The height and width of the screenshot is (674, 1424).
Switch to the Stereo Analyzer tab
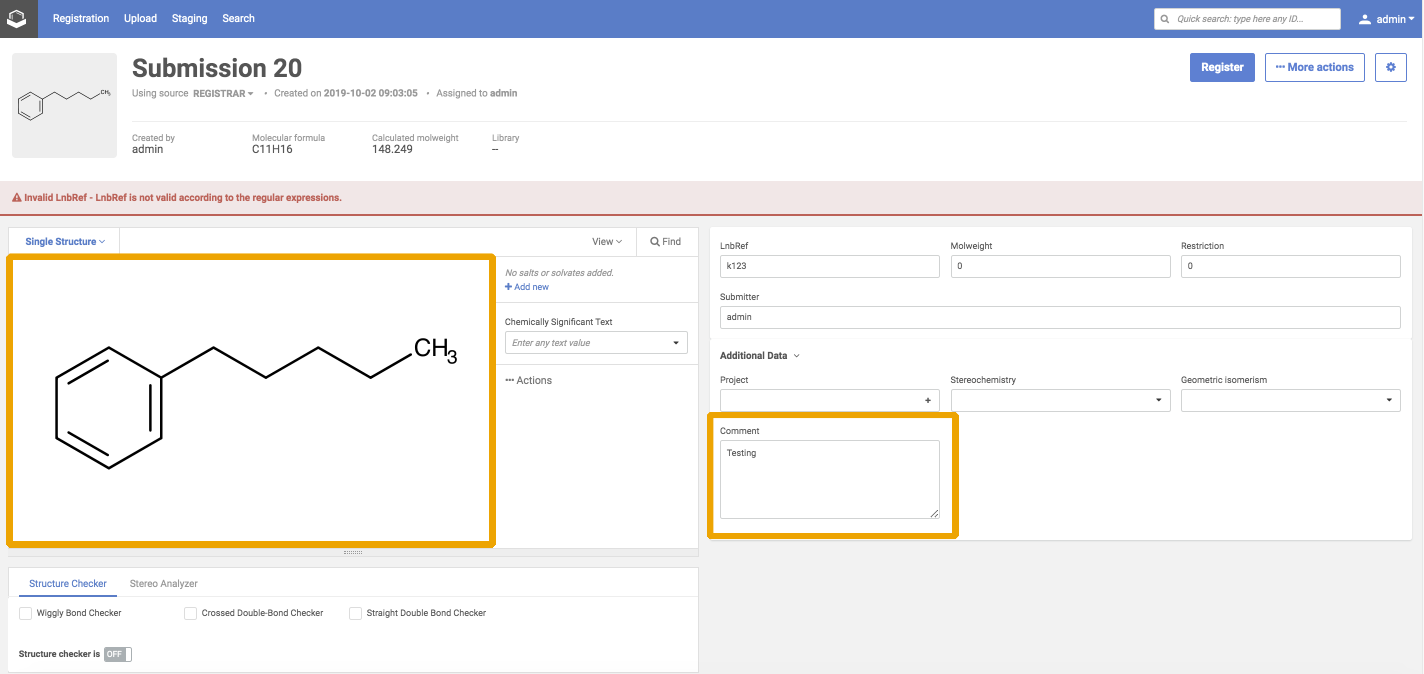(163, 583)
